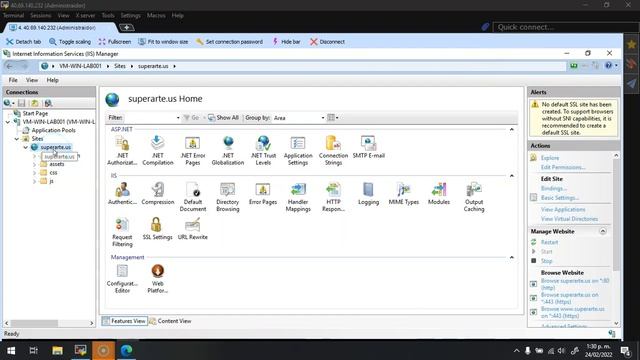Open .NET Trust Levels feature
Image resolution: width=640 pixels, height=360 pixels.
pos(263,151)
